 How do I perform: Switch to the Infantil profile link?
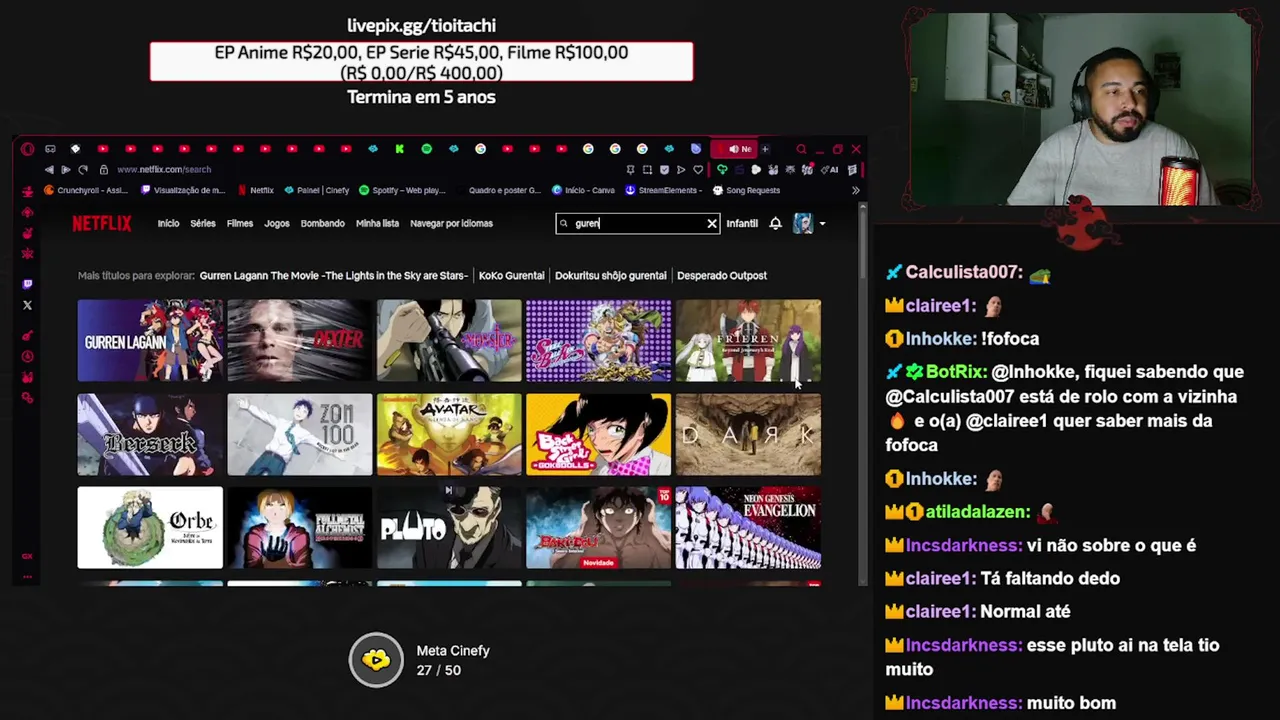(x=742, y=224)
